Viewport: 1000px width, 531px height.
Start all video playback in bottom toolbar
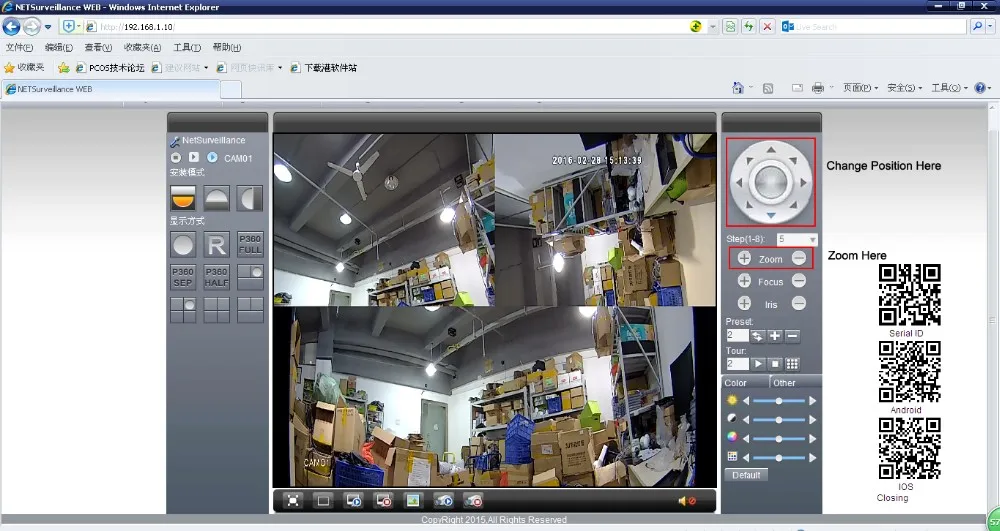point(354,501)
